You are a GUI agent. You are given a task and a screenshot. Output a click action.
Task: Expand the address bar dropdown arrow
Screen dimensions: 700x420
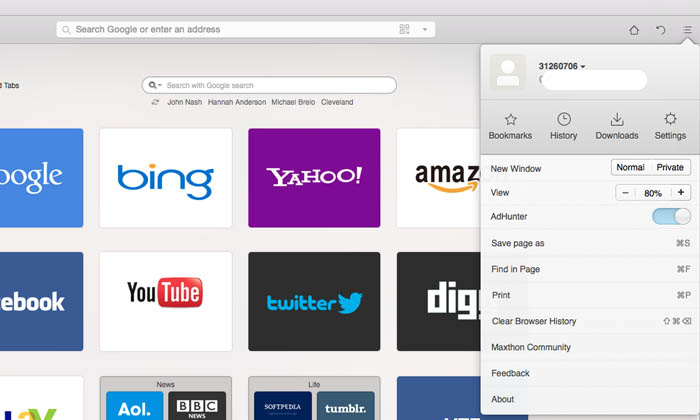(425, 29)
